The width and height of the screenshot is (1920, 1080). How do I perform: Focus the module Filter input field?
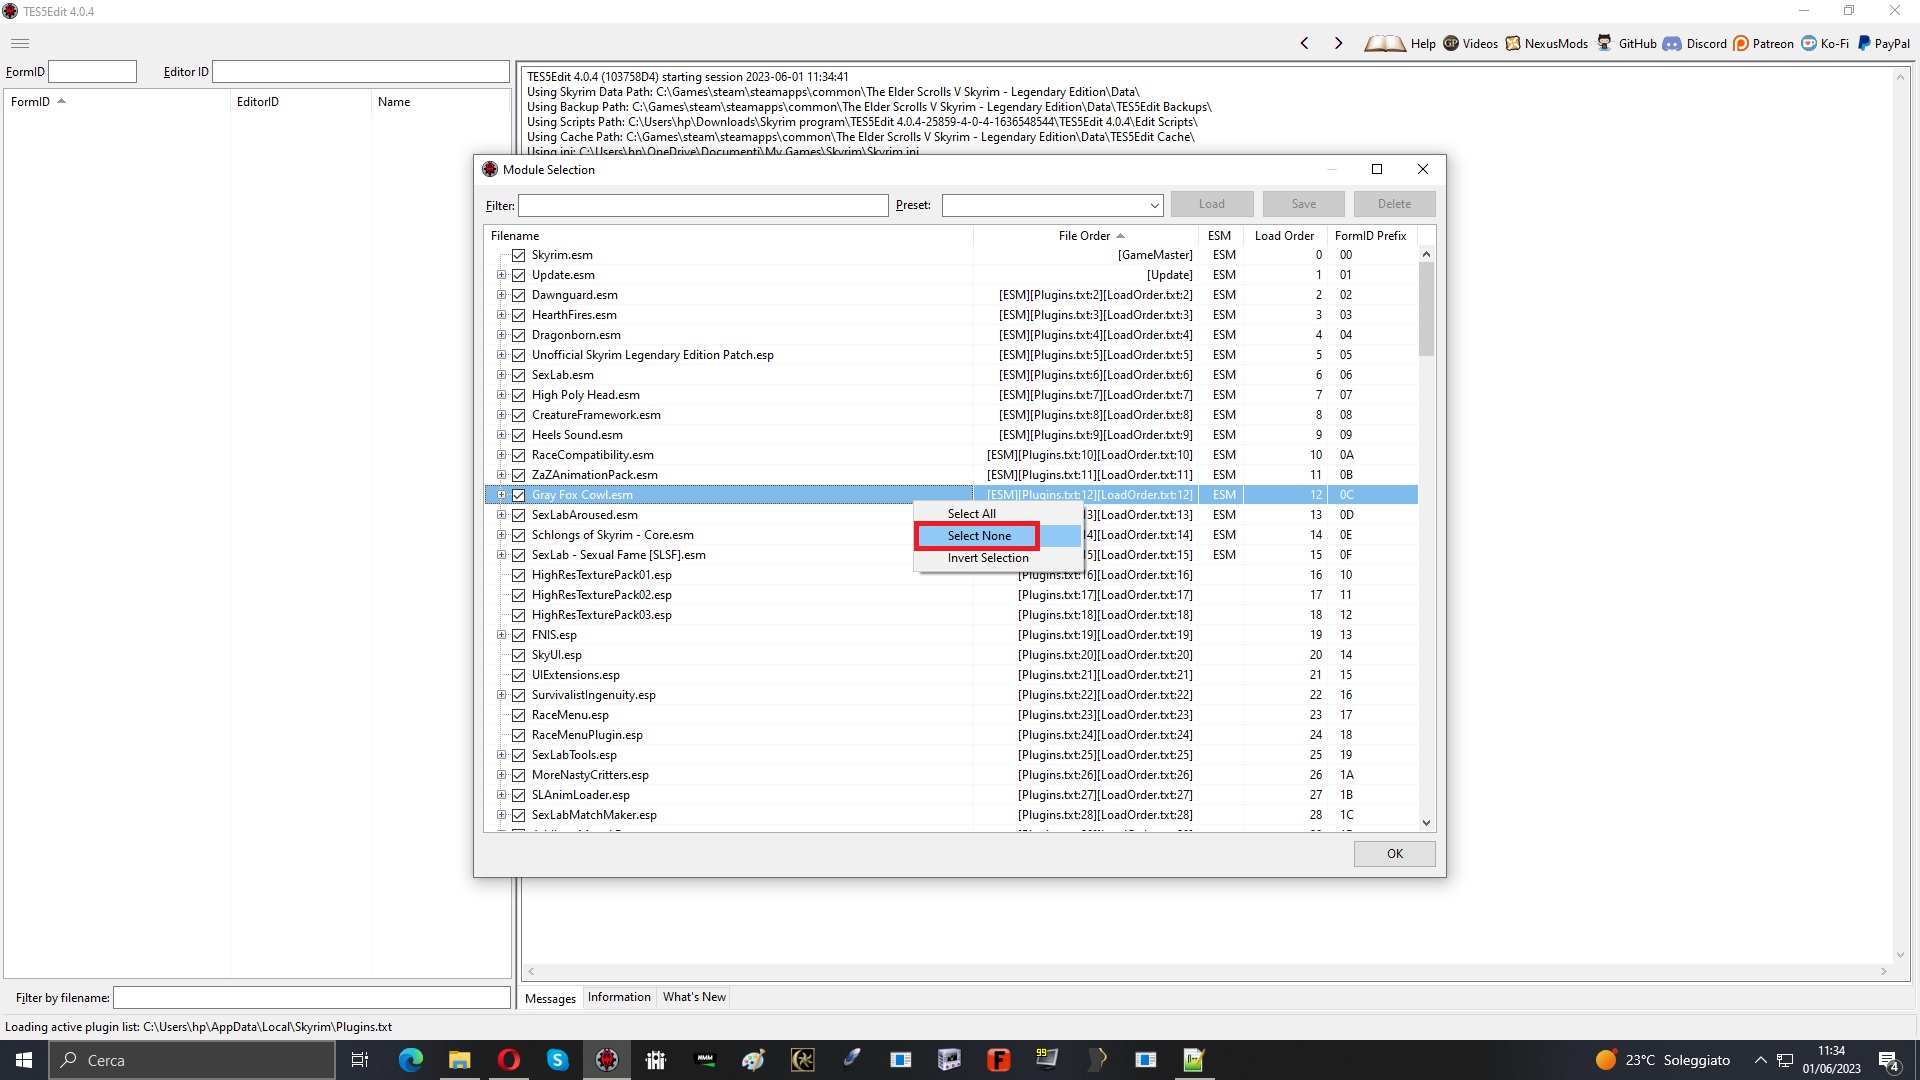[703, 206]
